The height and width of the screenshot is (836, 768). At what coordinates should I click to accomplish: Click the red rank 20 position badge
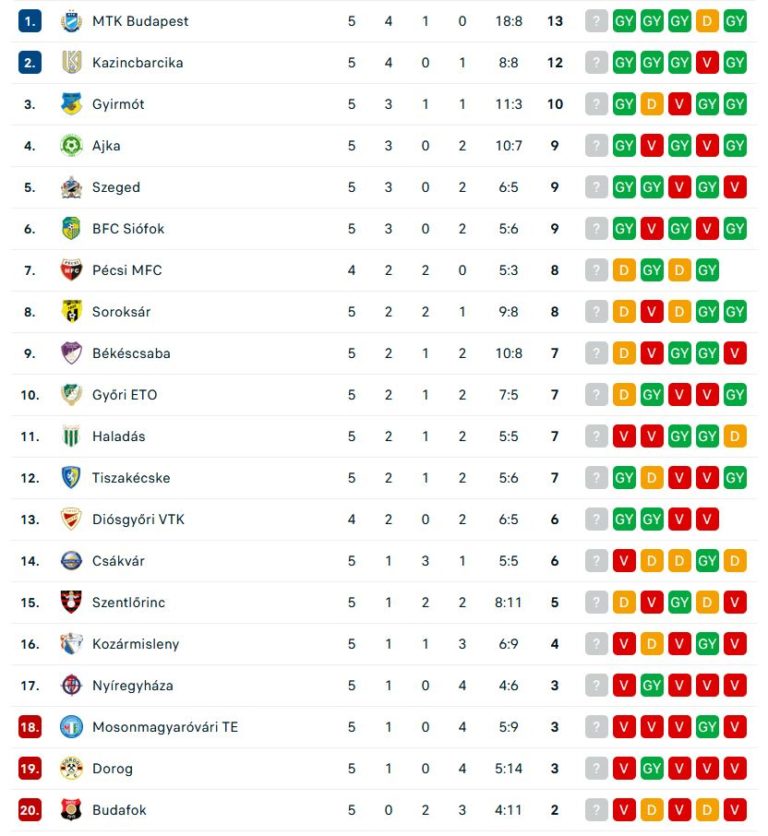[30, 810]
